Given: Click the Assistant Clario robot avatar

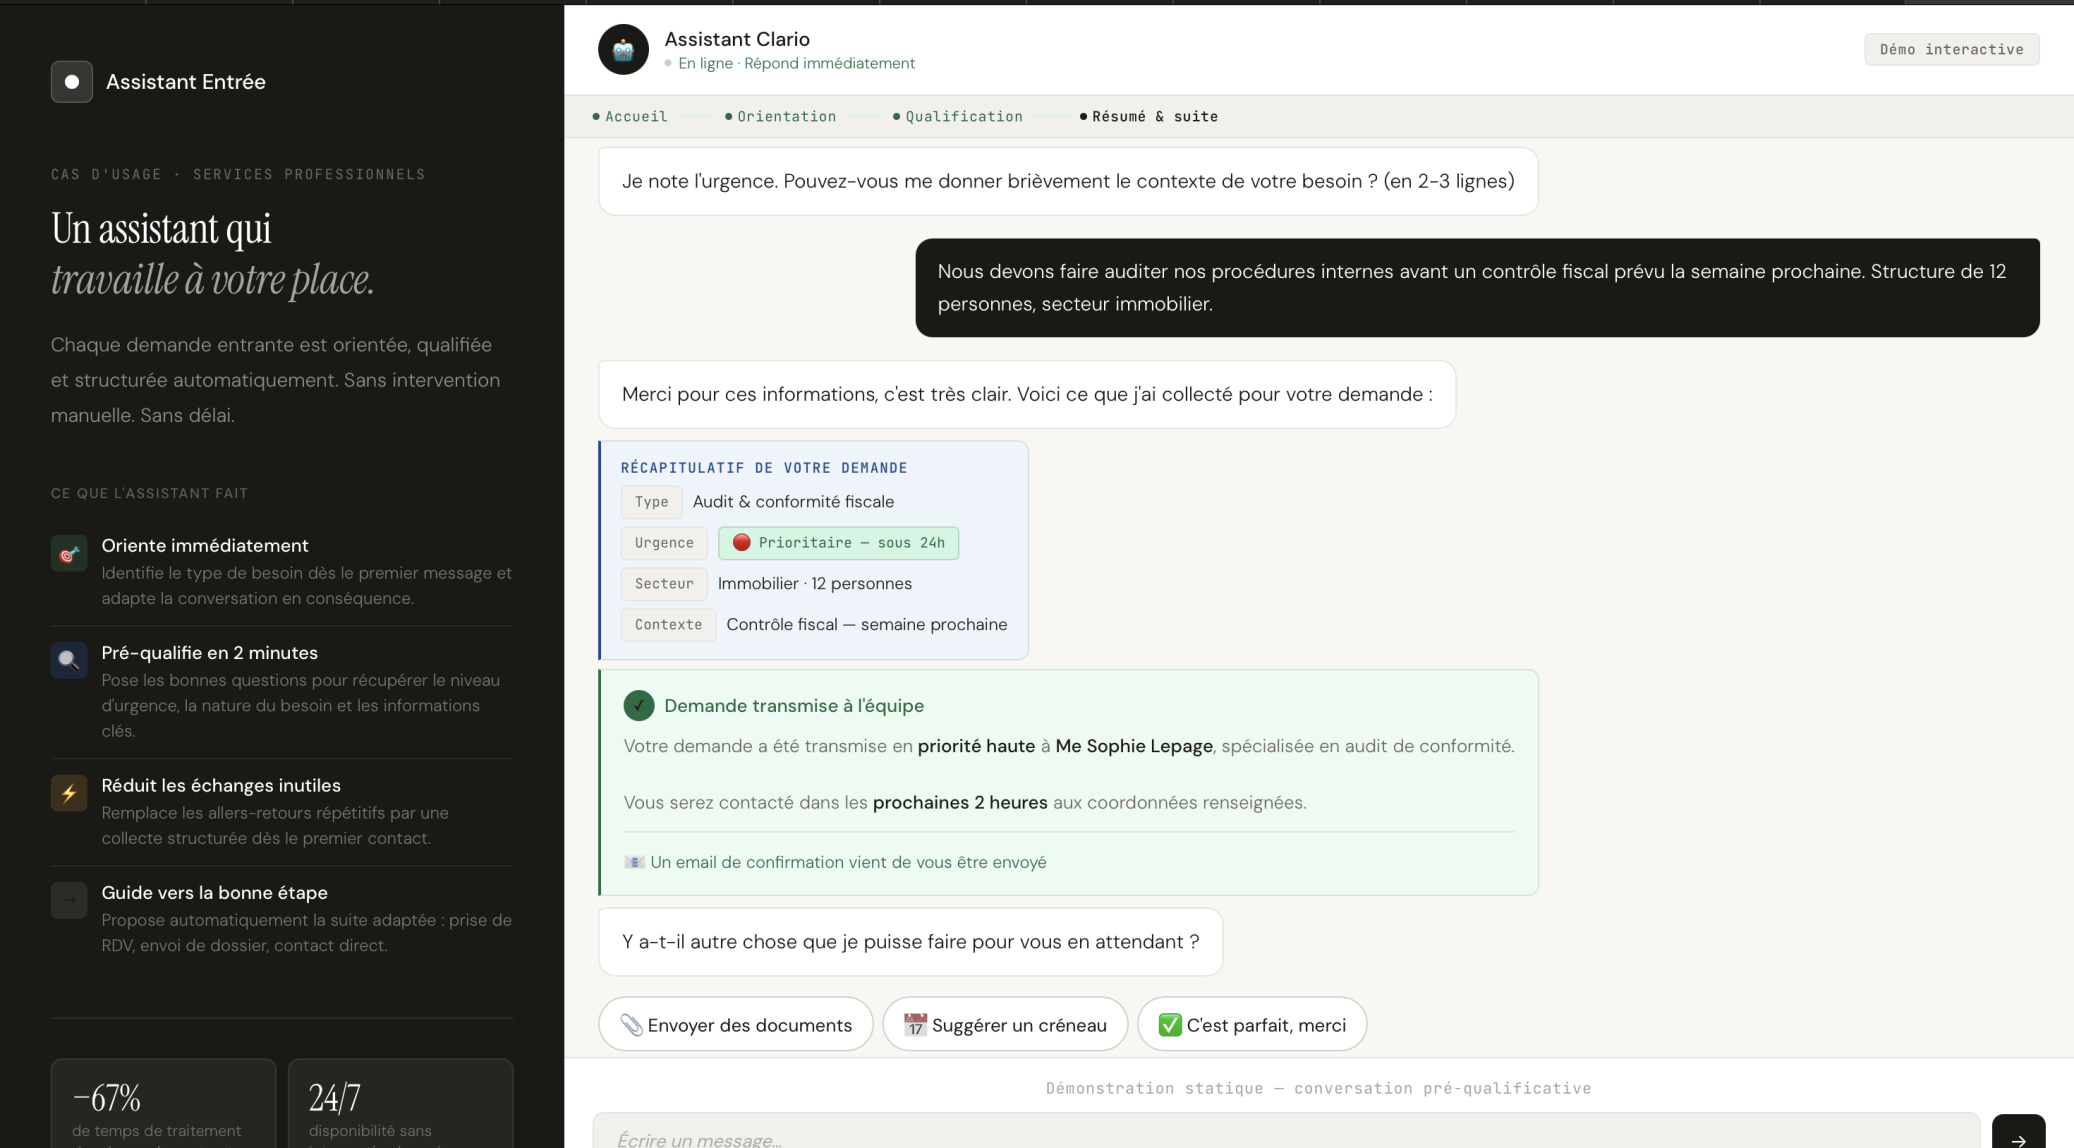Looking at the screenshot, I should (622, 49).
